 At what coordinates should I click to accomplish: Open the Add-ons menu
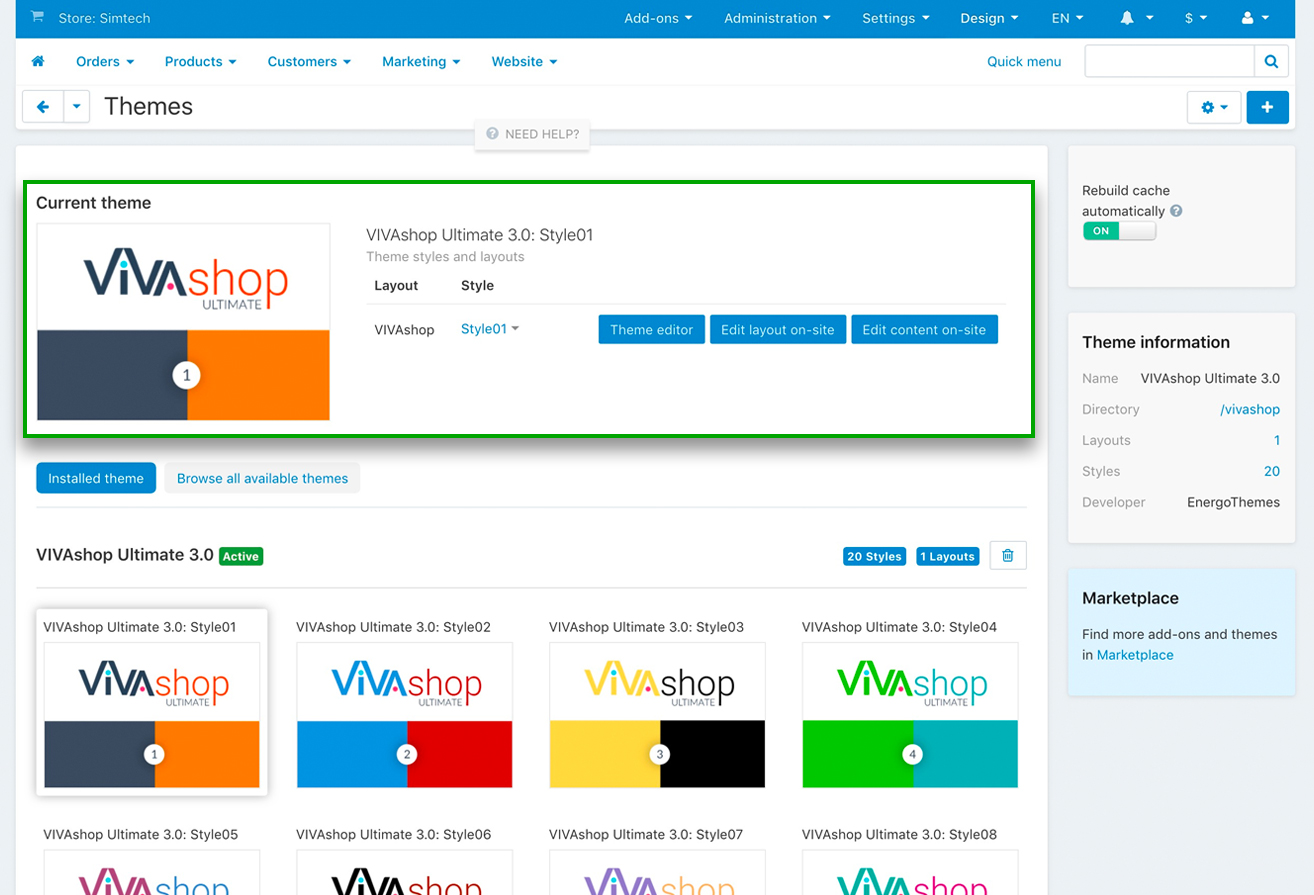point(658,18)
